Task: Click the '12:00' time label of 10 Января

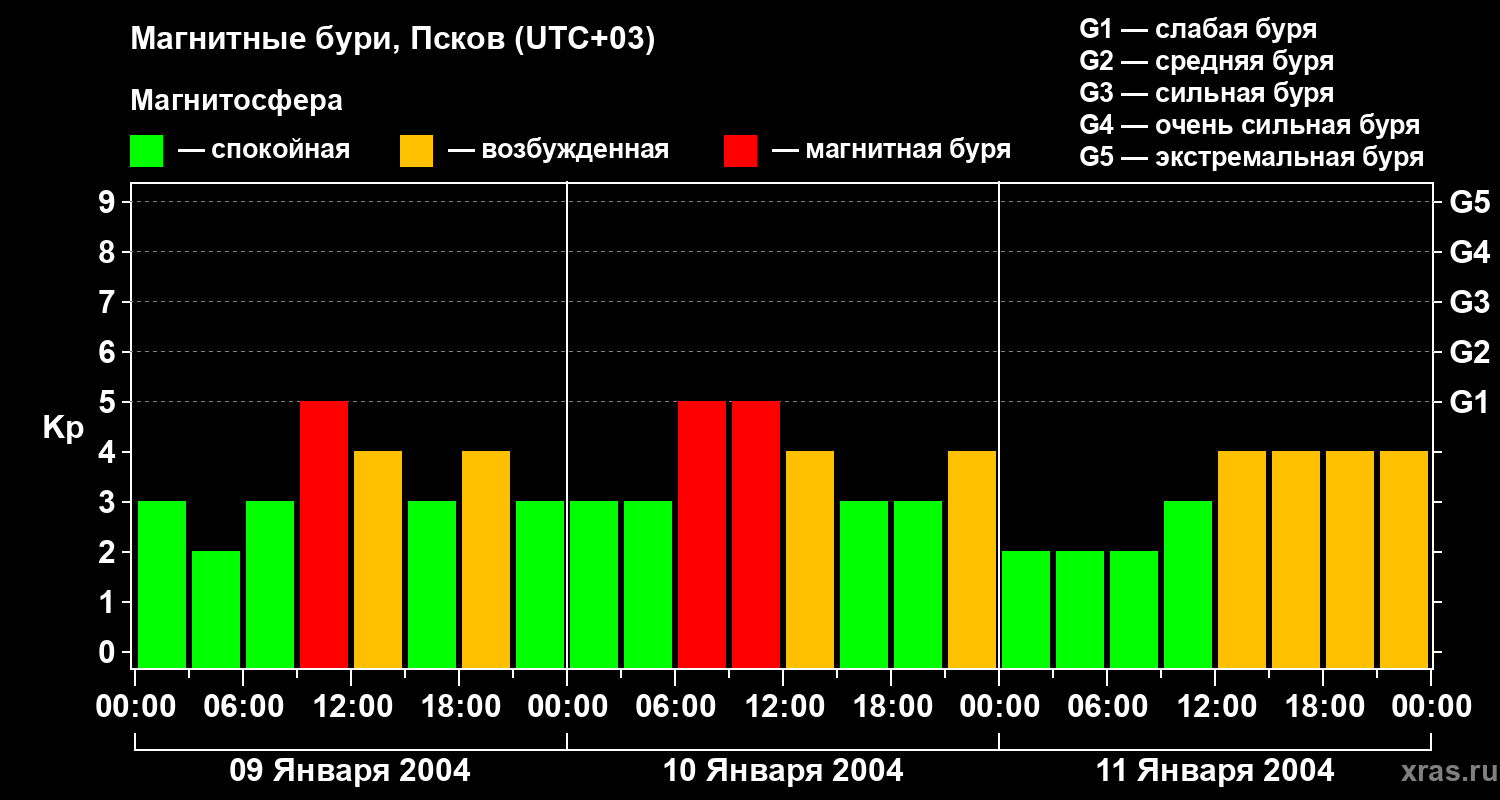Action: pyautogui.click(x=783, y=707)
